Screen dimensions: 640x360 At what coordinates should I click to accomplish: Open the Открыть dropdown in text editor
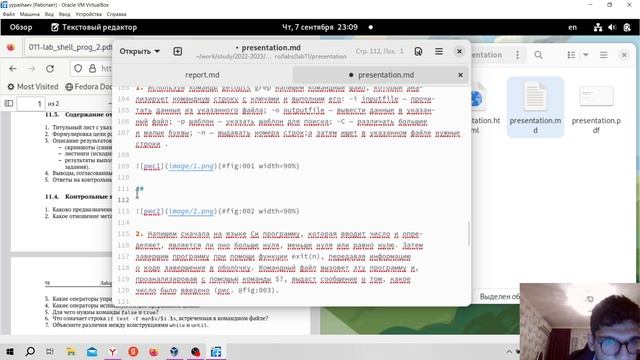click(140, 51)
